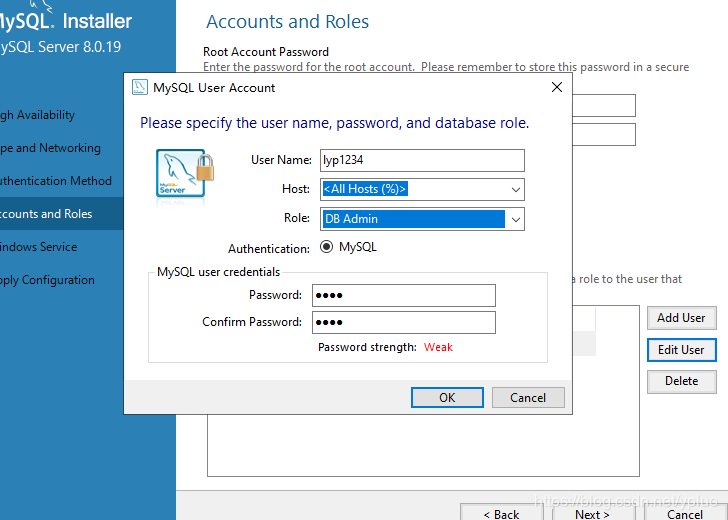This screenshot has width=728, height=520.
Task: Proceed with Next in installer wizard
Action: click(592, 513)
